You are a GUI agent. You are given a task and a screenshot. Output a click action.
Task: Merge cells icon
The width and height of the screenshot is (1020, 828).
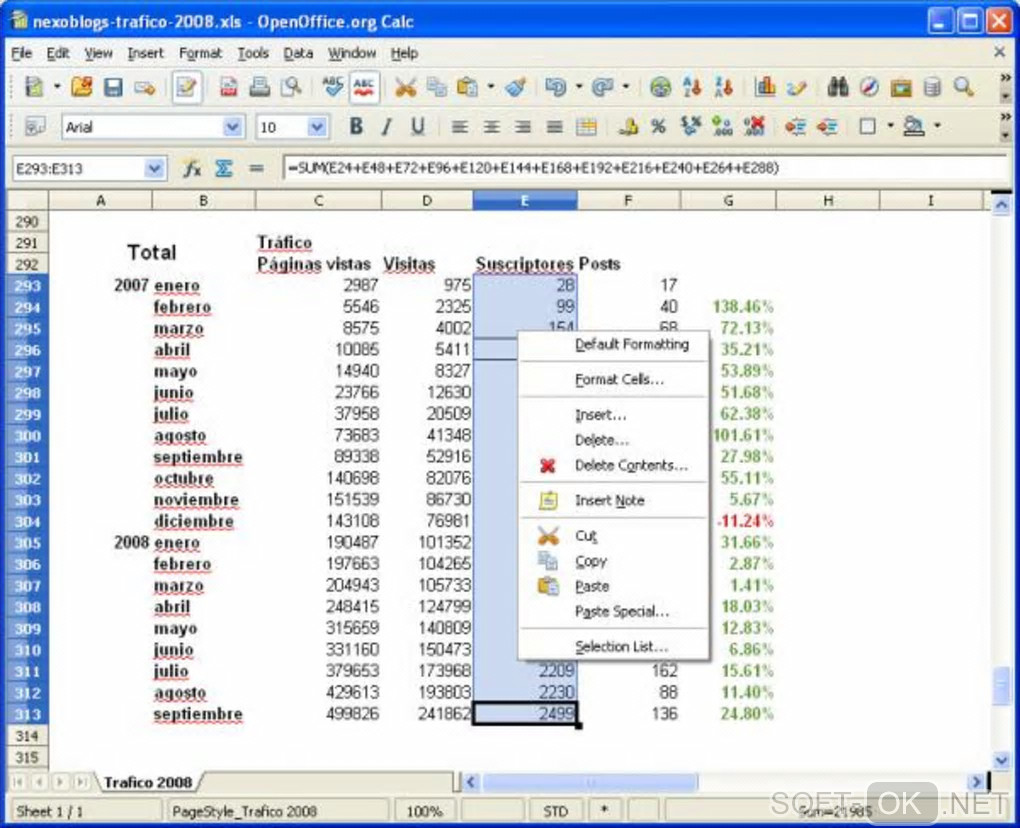tap(586, 126)
